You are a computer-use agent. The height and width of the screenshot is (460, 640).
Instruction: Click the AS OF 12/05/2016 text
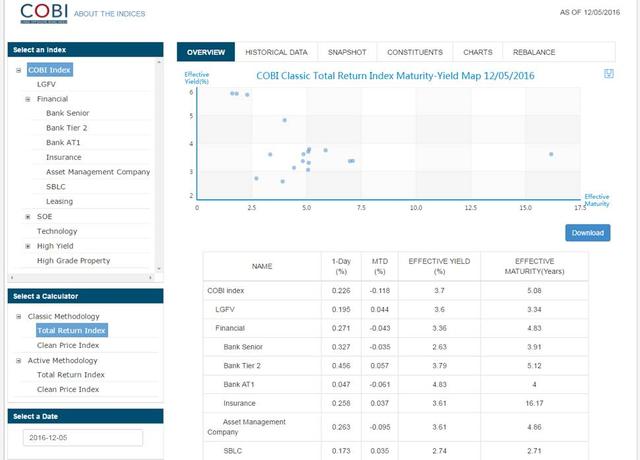[590, 12]
